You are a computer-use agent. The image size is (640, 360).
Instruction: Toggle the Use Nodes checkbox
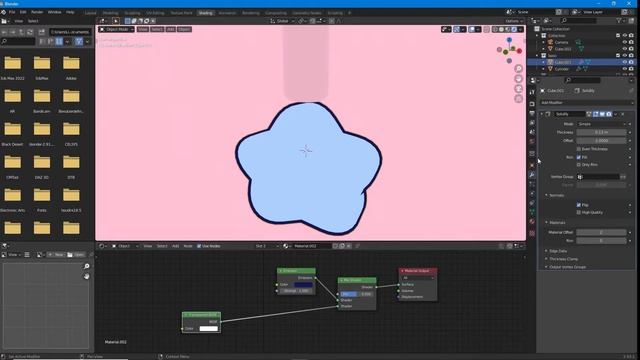[199, 246]
